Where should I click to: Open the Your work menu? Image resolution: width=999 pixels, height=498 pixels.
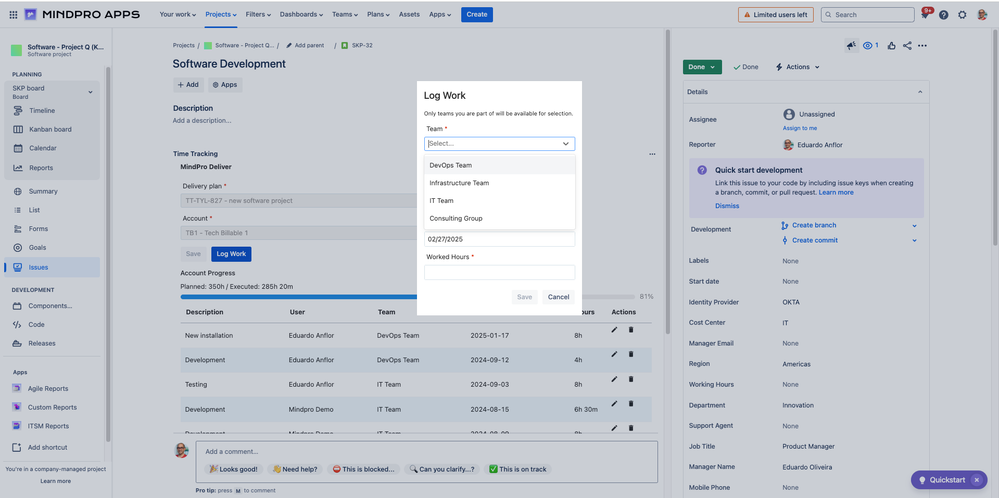click(x=178, y=15)
